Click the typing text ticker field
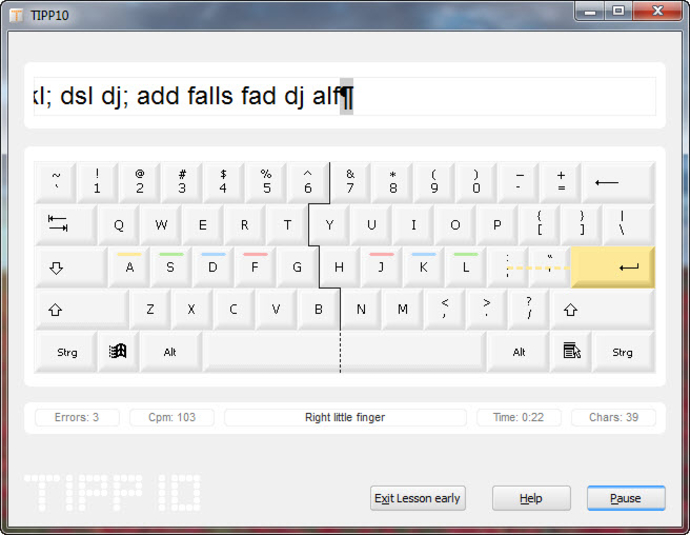The width and height of the screenshot is (690, 535). [344, 96]
